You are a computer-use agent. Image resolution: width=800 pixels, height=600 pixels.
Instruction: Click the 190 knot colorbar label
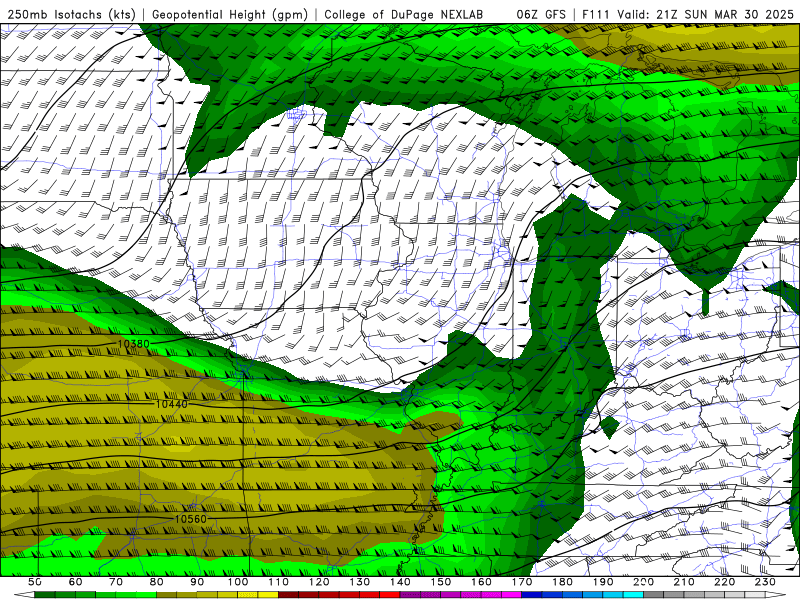[603, 582]
